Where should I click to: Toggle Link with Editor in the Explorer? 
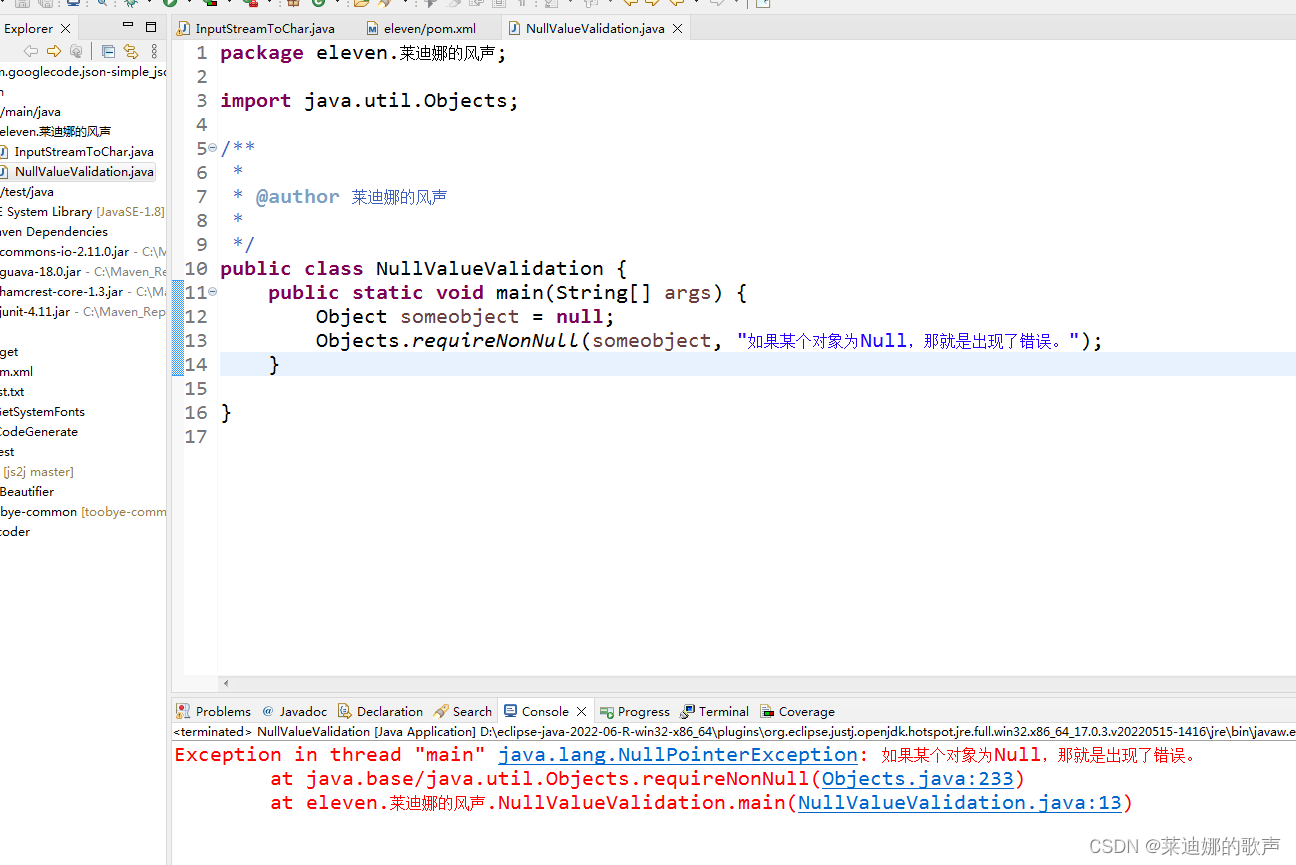click(x=131, y=52)
